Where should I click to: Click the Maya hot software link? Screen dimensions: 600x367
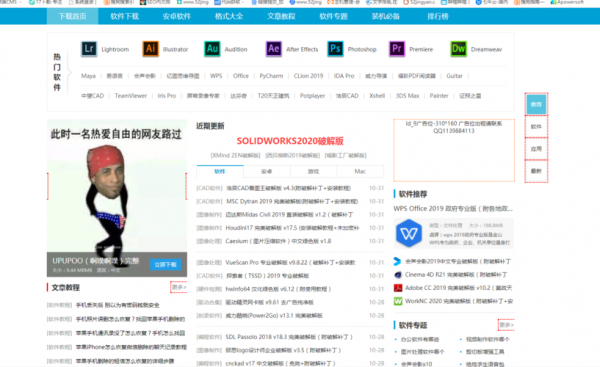[x=88, y=76]
